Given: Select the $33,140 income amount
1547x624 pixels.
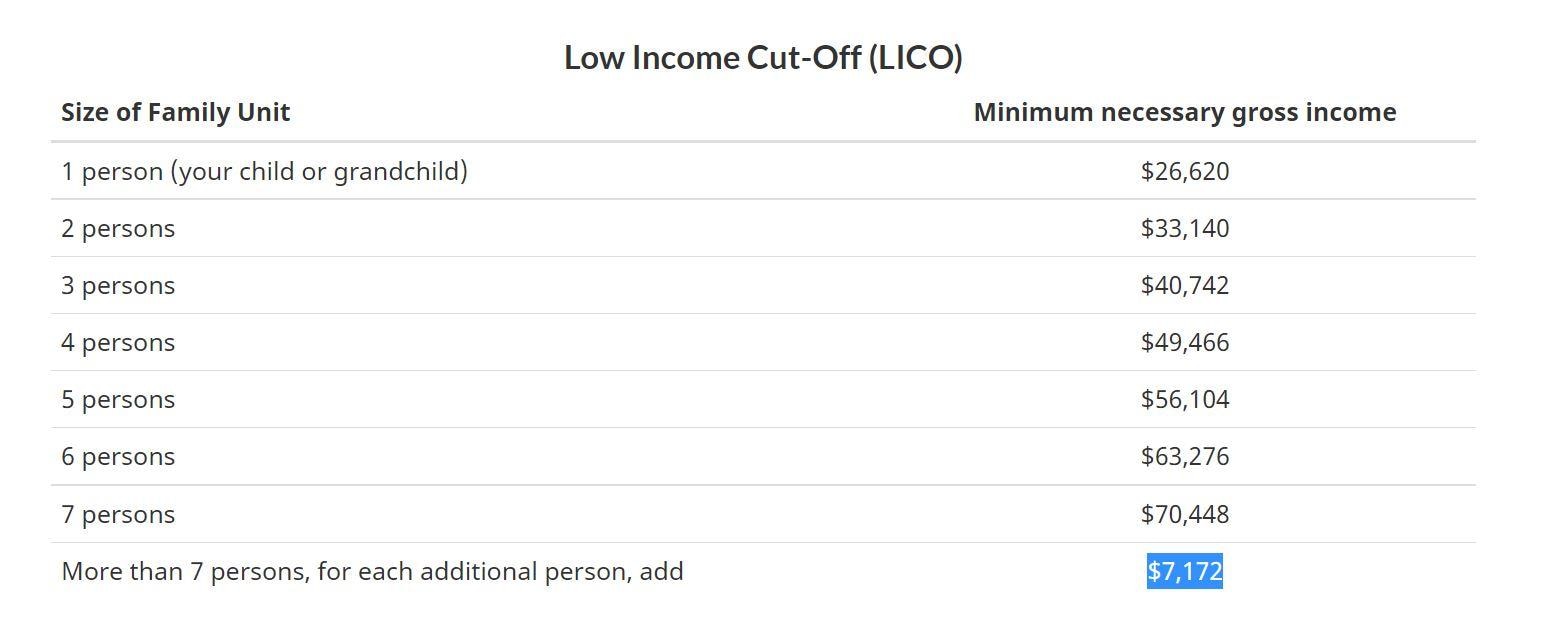Looking at the screenshot, I should tap(1184, 229).
